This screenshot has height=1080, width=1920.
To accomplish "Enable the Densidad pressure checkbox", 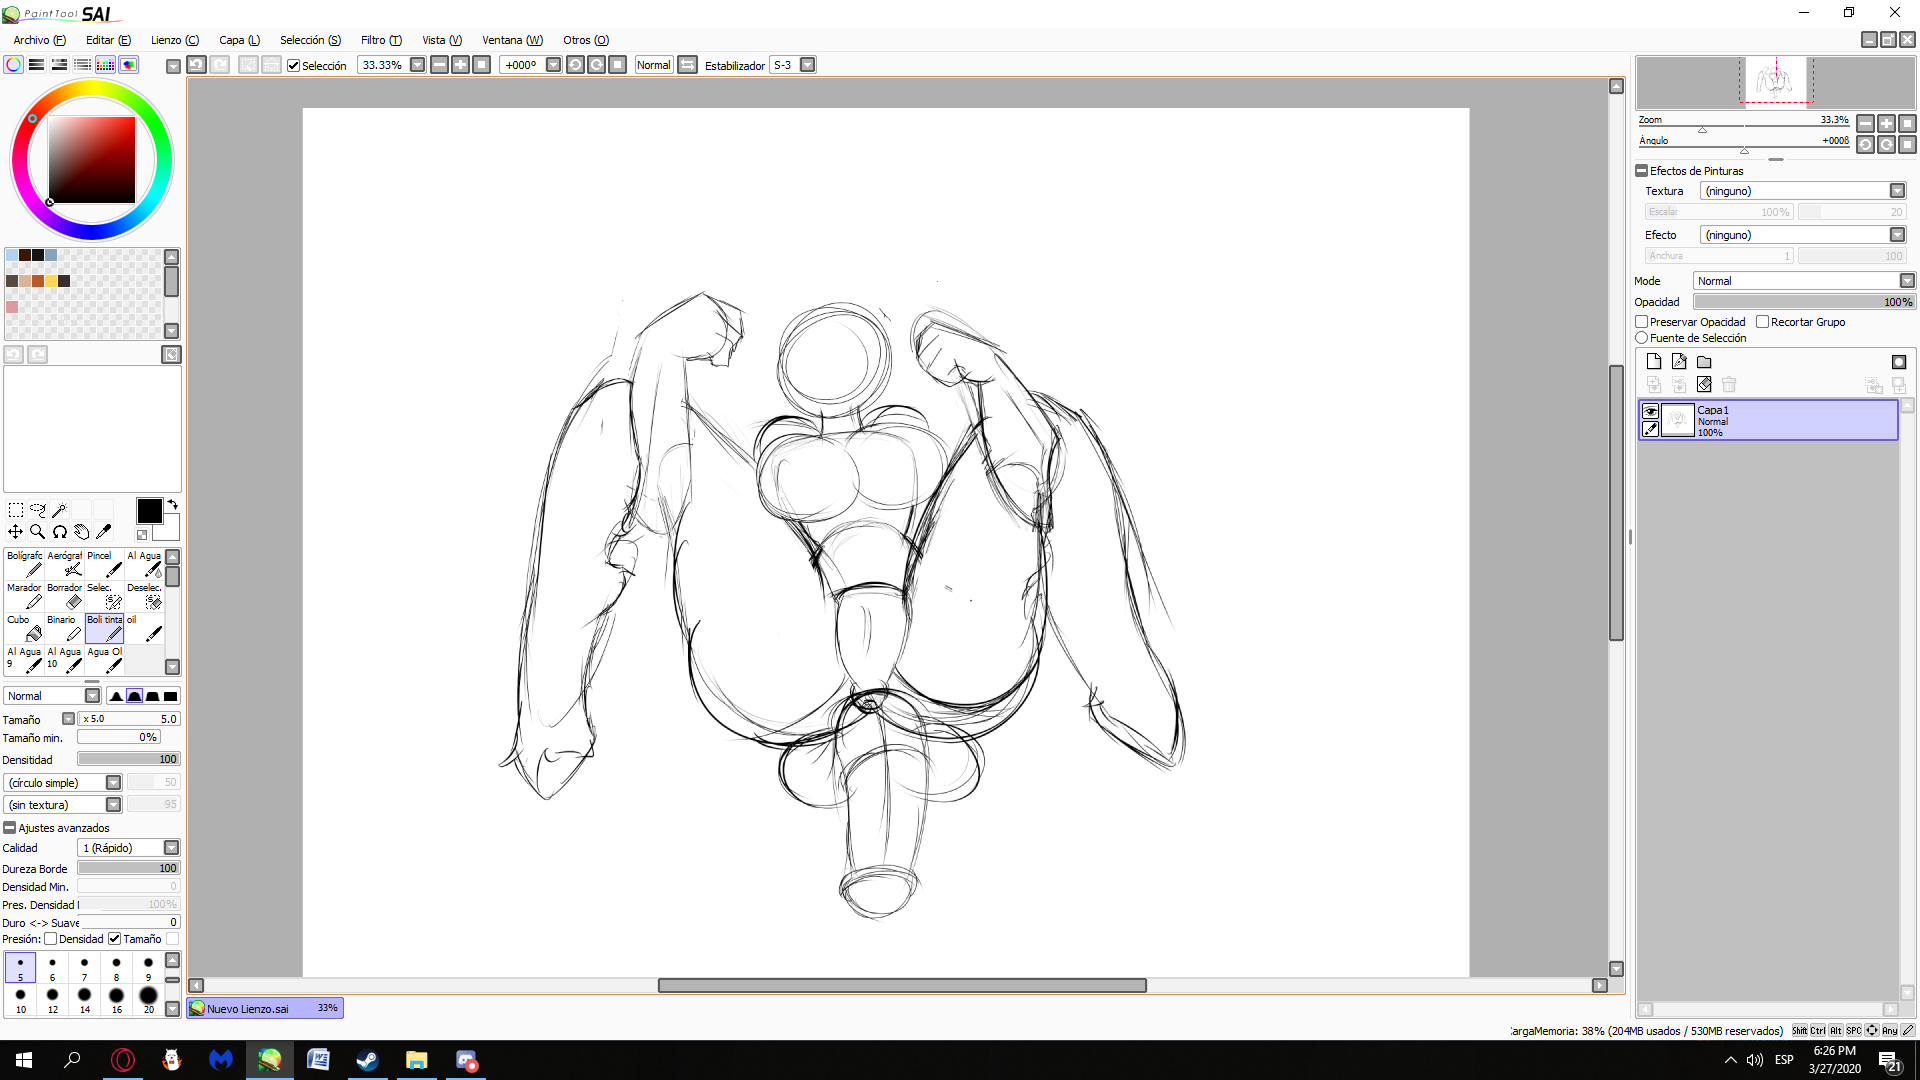I will pos(51,939).
